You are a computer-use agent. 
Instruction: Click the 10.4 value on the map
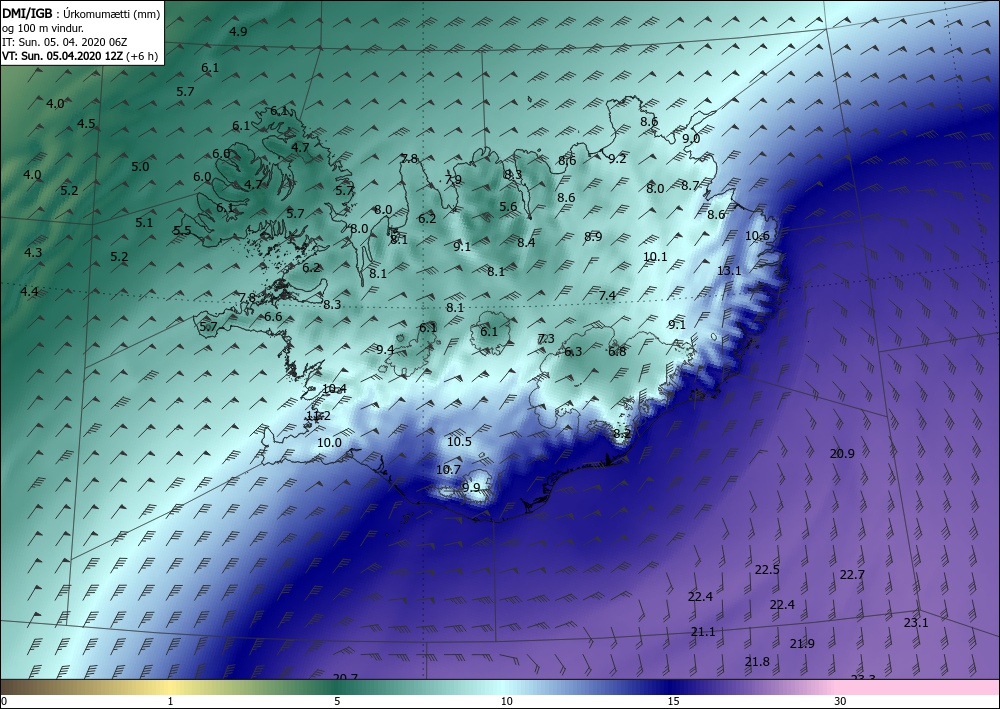334,388
